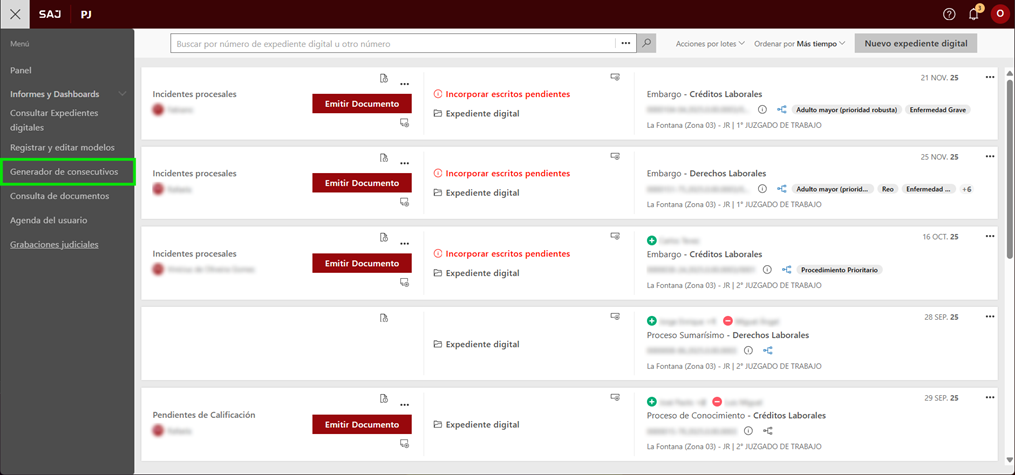Screen dimensions: 1015x475
Task: Open the three-dots menu for the 21 NOV. case
Action: click(x=989, y=77)
